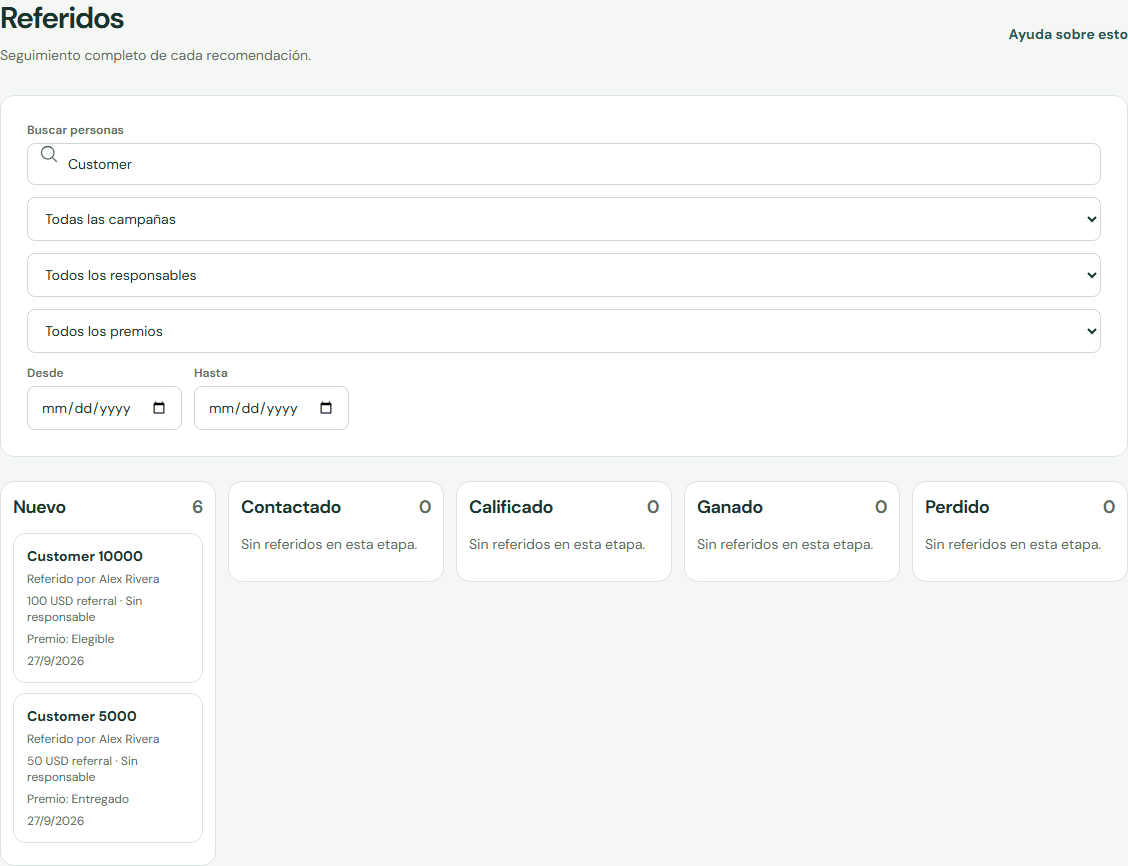Click the Hasta date field

[x=271, y=408]
